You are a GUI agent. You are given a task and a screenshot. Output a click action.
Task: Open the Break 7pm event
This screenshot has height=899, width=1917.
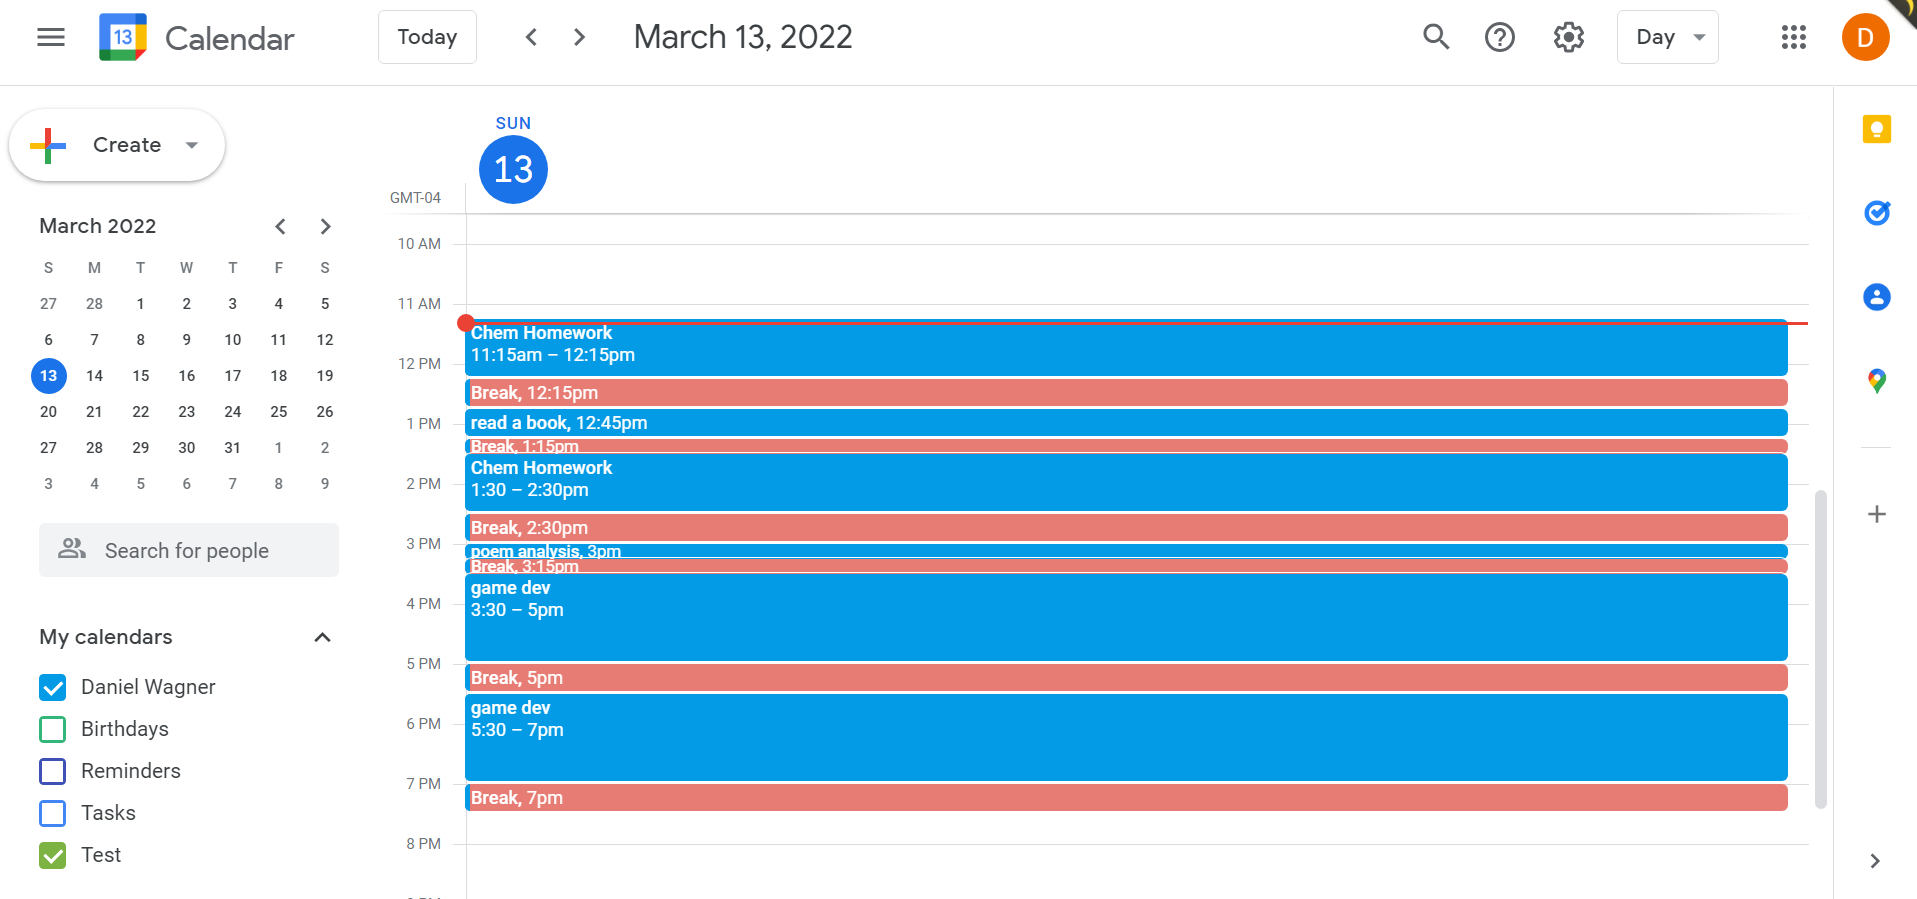(x=1126, y=798)
